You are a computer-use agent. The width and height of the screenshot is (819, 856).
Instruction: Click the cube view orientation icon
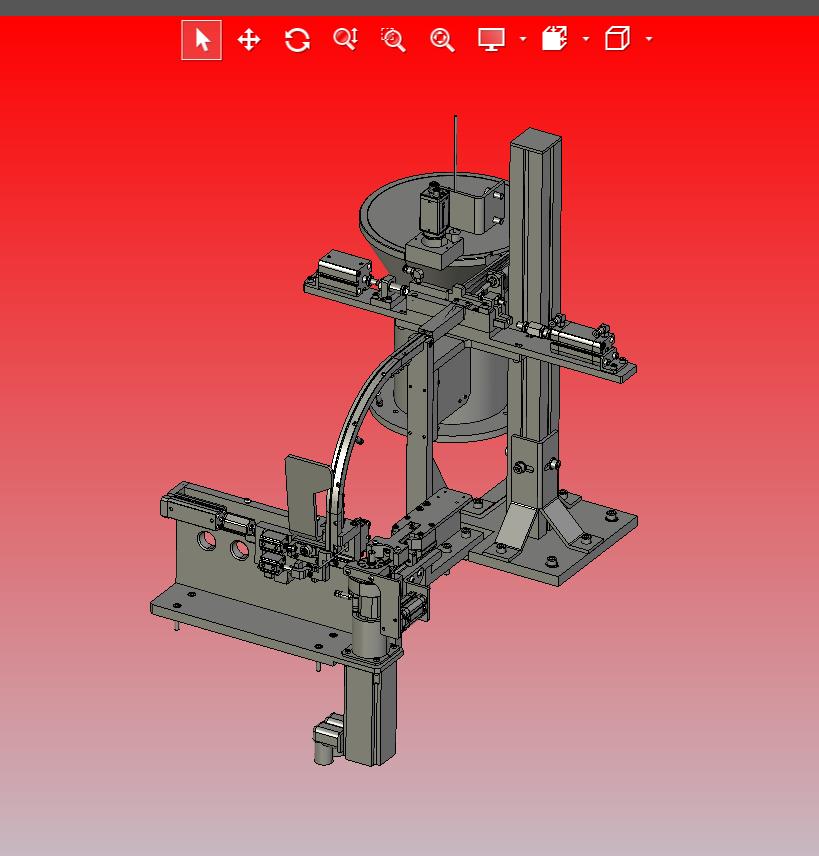pyautogui.click(x=618, y=39)
